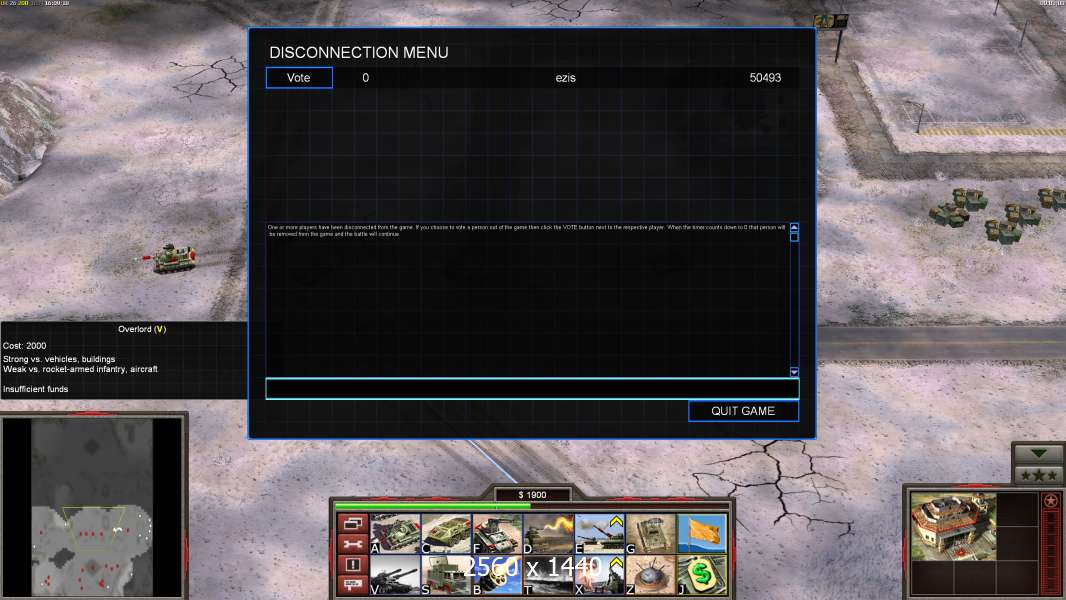Click the vote count 0 beside Vote

coord(366,77)
